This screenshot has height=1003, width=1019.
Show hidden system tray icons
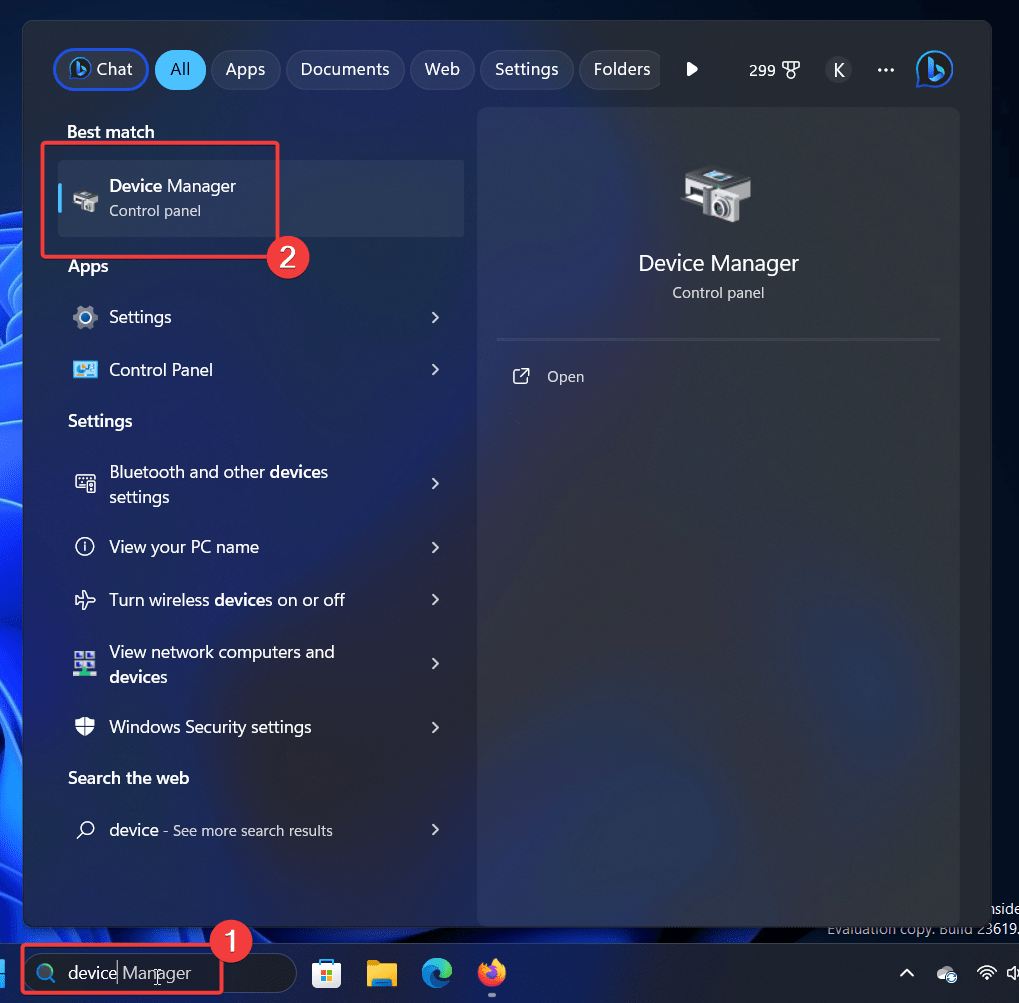[x=907, y=973]
